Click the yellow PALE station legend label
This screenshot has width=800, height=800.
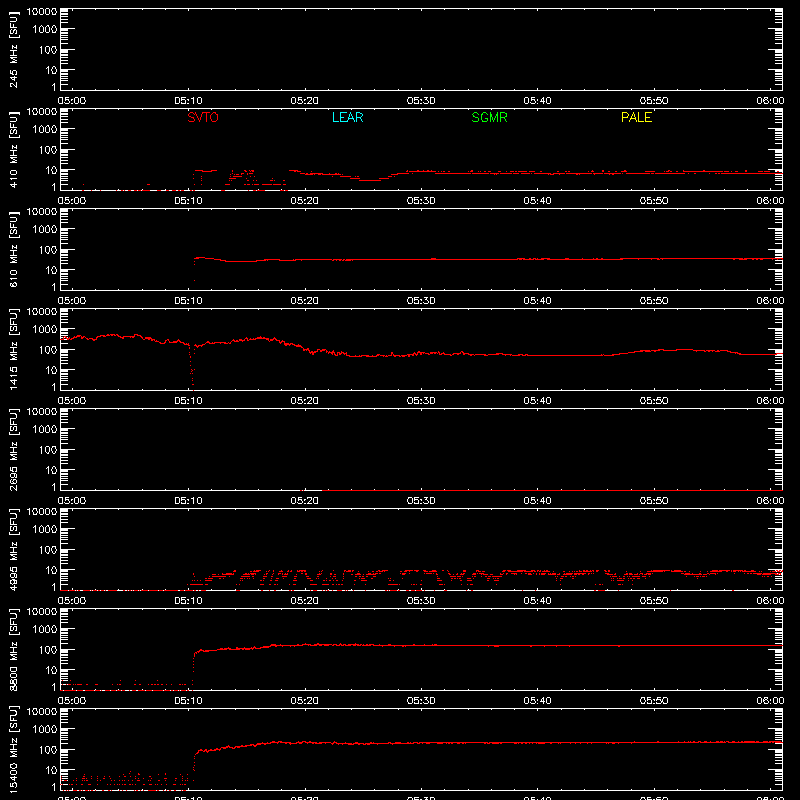click(636, 117)
